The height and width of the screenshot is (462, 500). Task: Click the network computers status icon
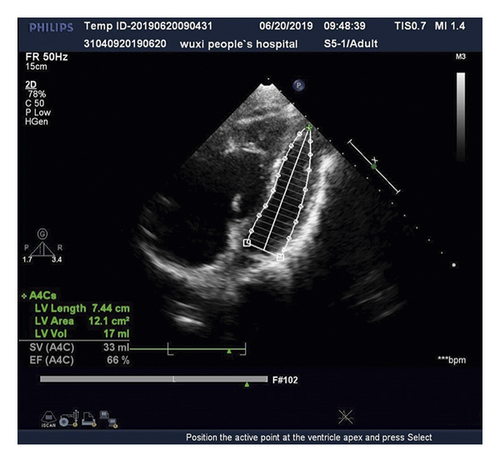[x=109, y=419]
